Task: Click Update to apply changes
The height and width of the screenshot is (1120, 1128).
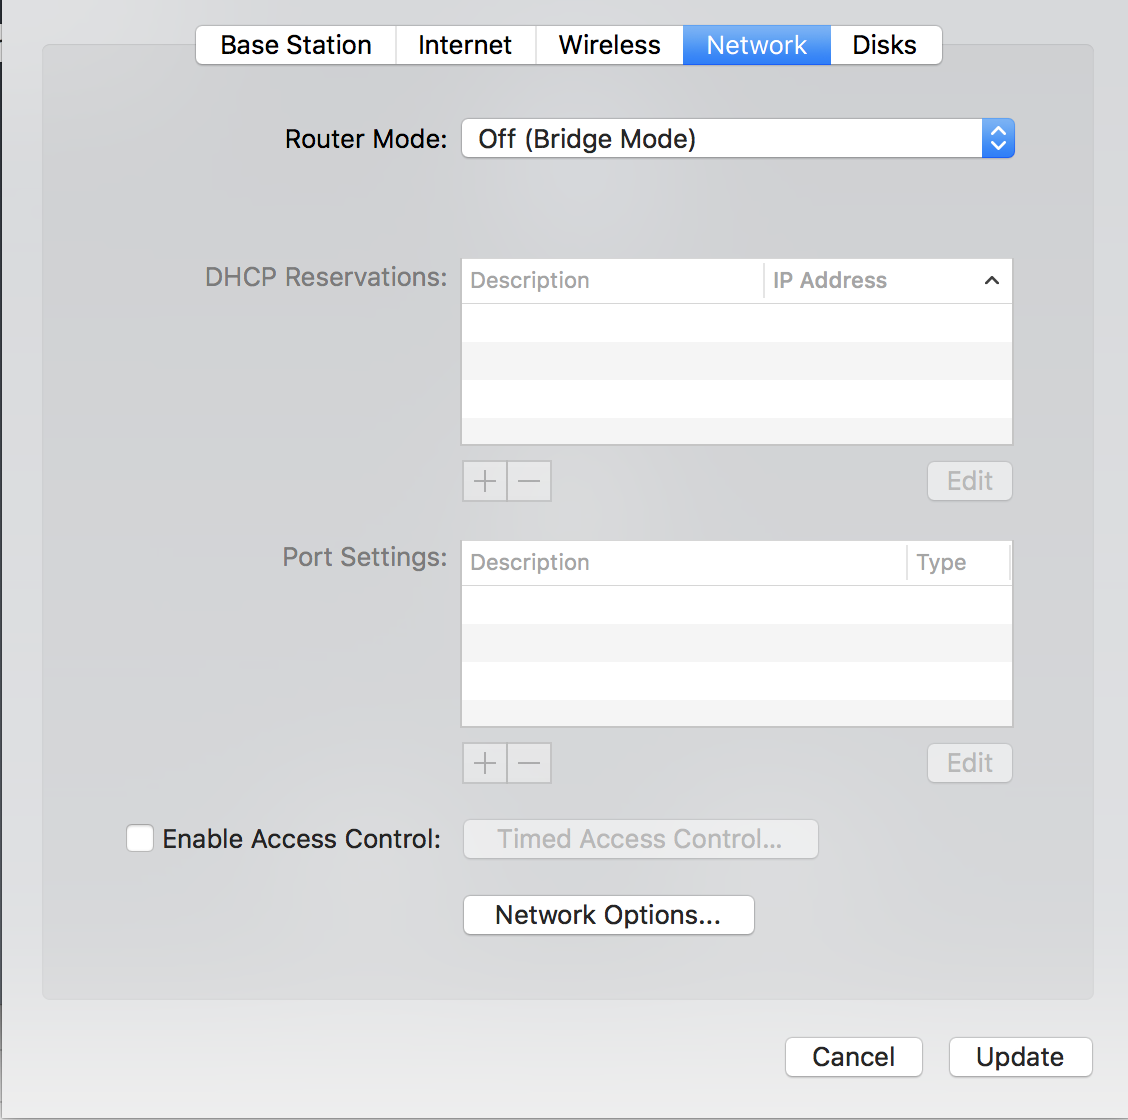Action: 1019,1057
